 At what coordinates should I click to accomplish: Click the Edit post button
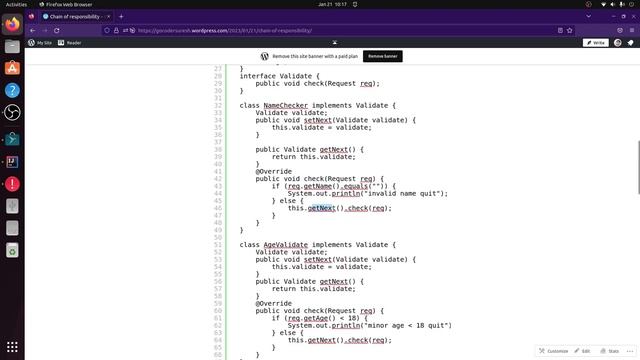(x=582, y=351)
